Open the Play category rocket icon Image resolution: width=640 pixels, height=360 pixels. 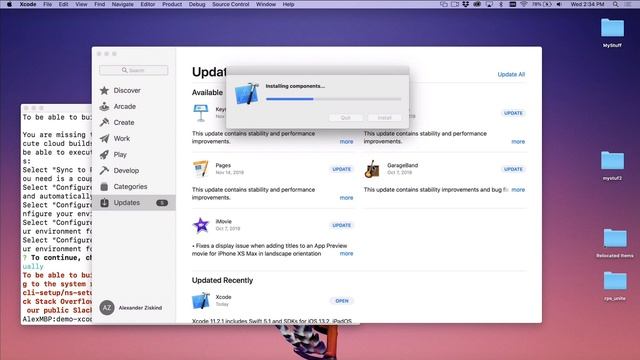coord(104,154)
